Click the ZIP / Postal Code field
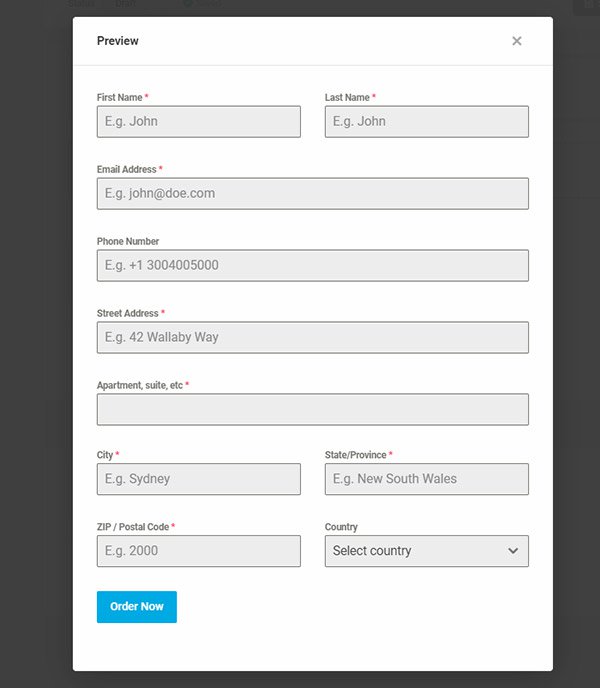Image resolution: width=600 pixels, height=688 pixels. [x=198, y=551]
